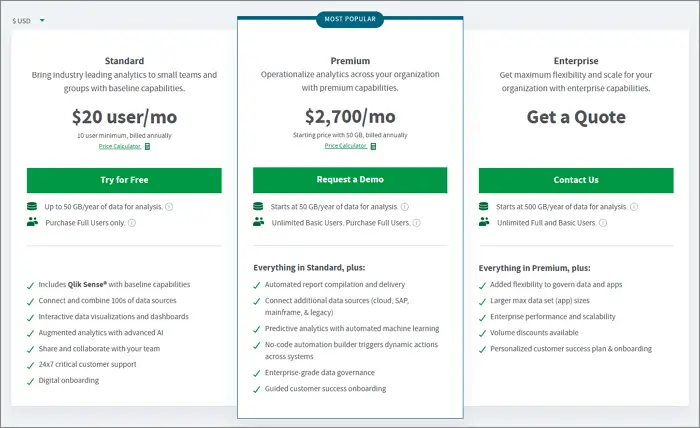This screenshot has height=428, width=700.
Task: Click info icon beside Starts at 500 GB/year
Action: (x=634, y=207)
